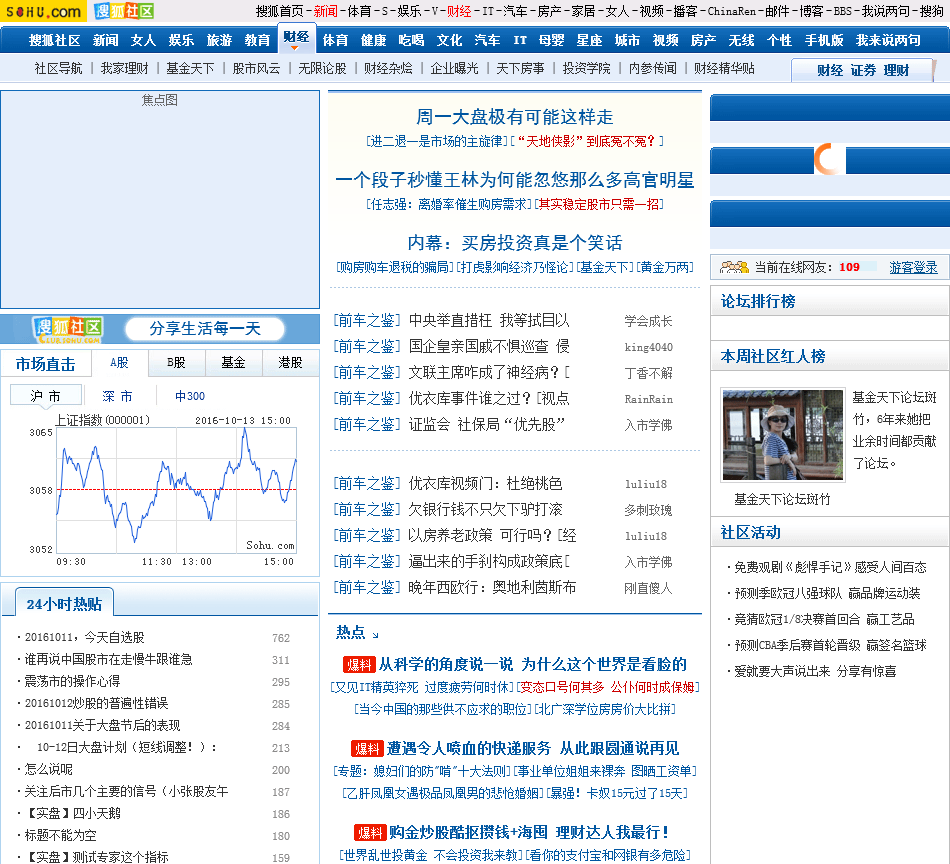
Task: Select the 沪市 chart tab
Action: tap(46, 396)
